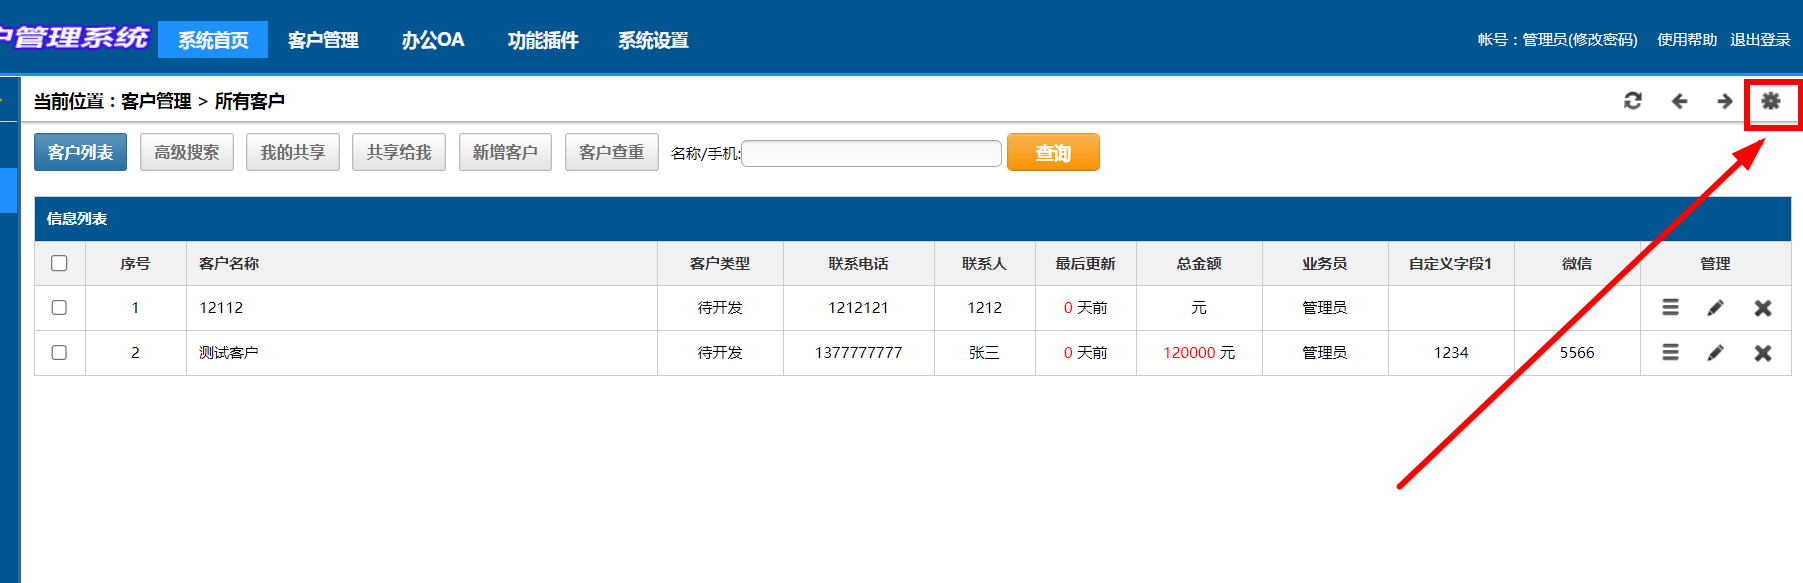Click the 我的共享 button

tap(293, 152)
